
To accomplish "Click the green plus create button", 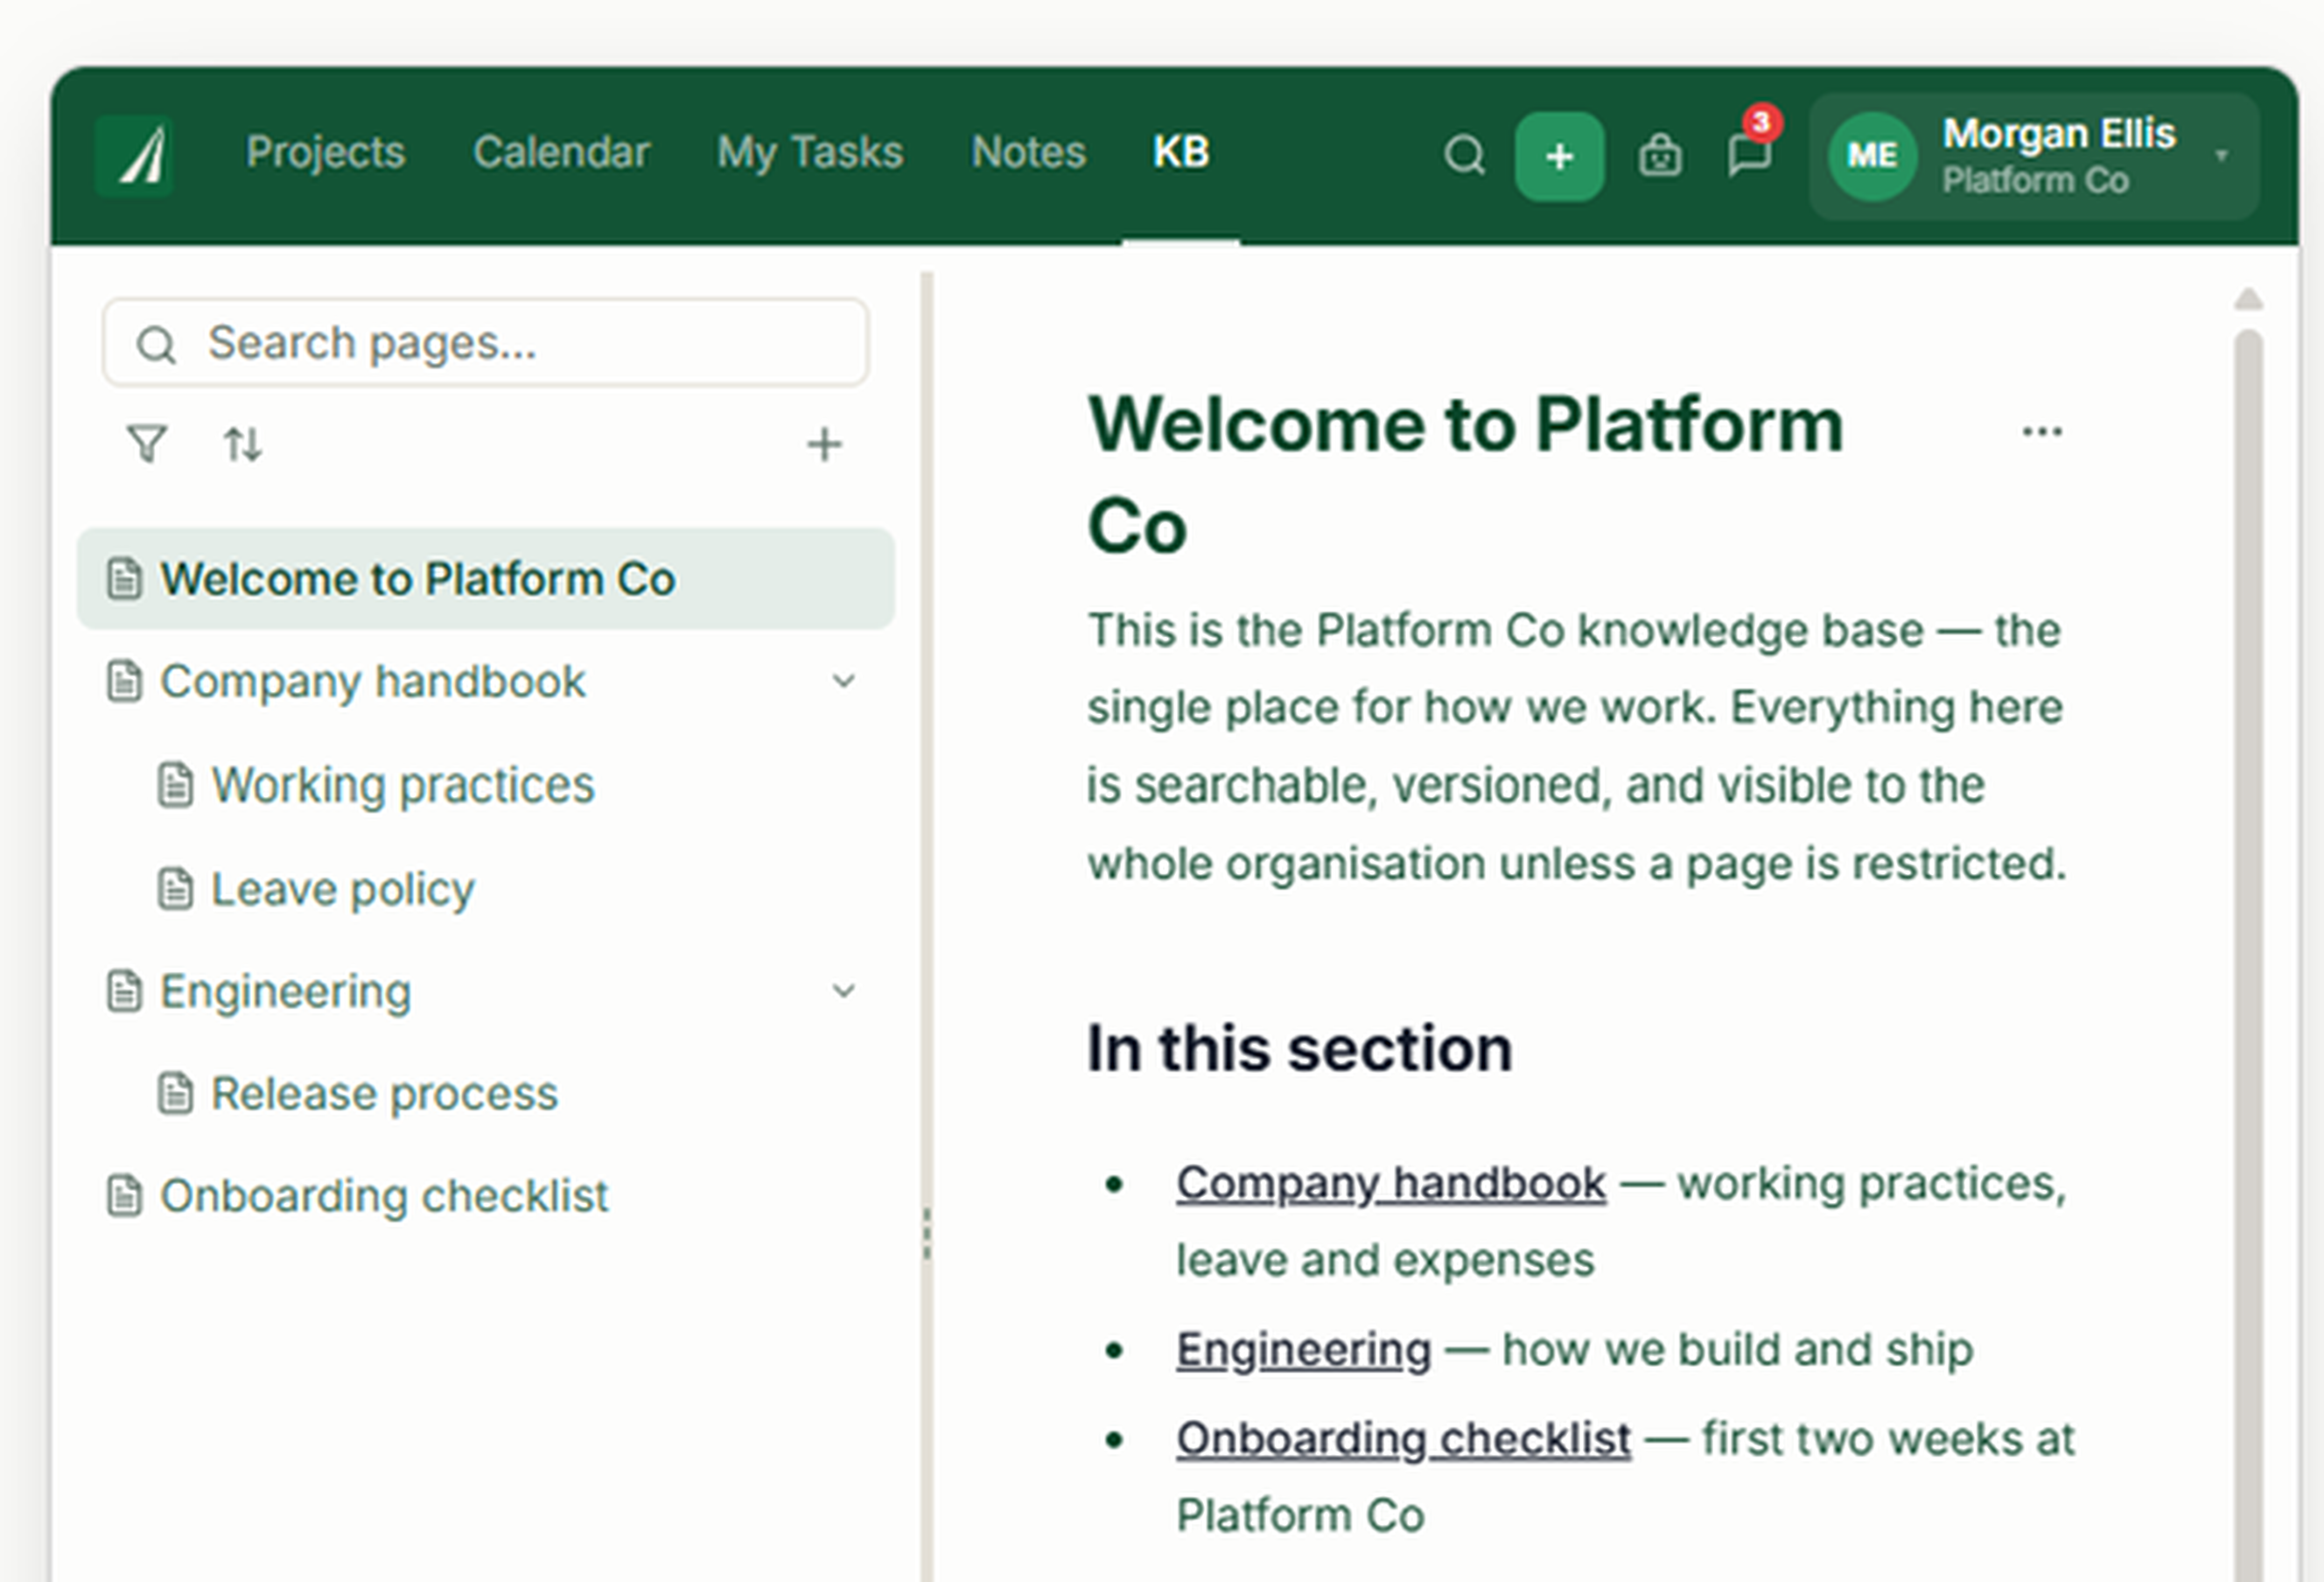I will (1560, 156).
